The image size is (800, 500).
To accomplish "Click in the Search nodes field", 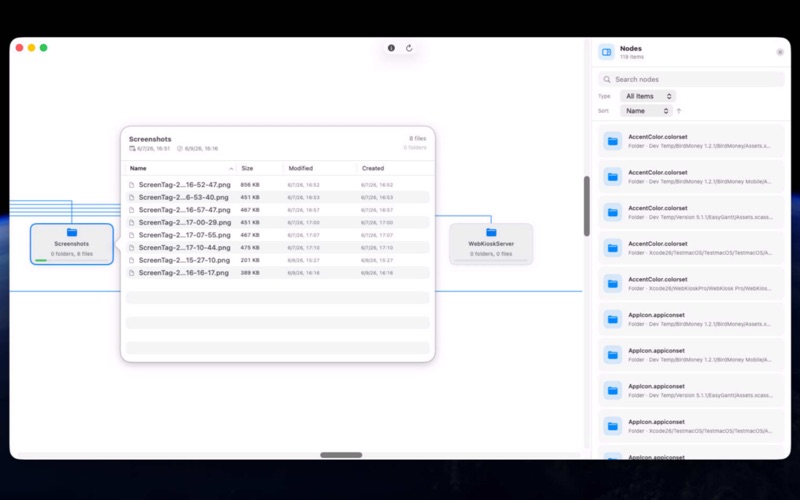I will pyautogui.click(x=691, y=80).
